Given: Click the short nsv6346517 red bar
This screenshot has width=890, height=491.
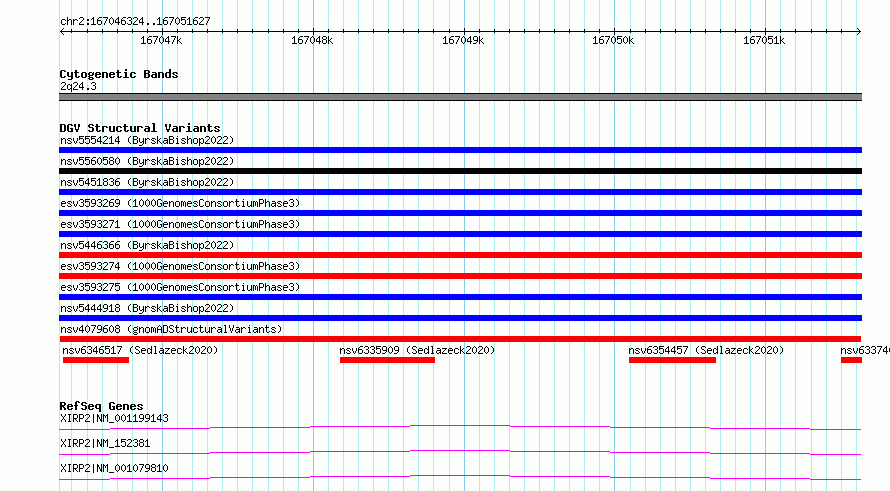Looking at the screenshot, I should click(96, 360).
